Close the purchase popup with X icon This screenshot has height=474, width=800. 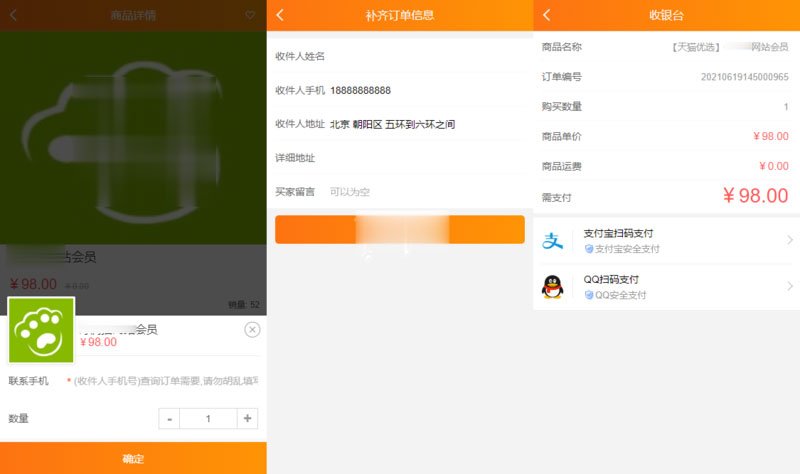(252, 330)
